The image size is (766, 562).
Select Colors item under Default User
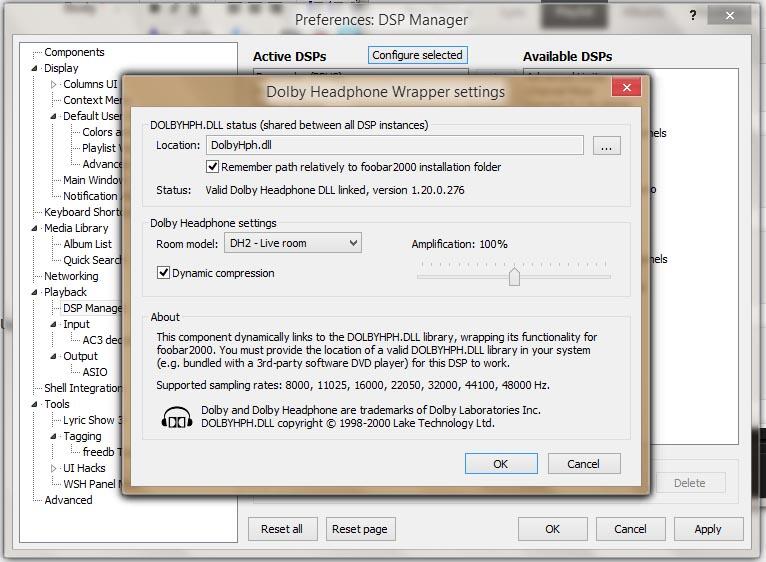pos(102,132)
